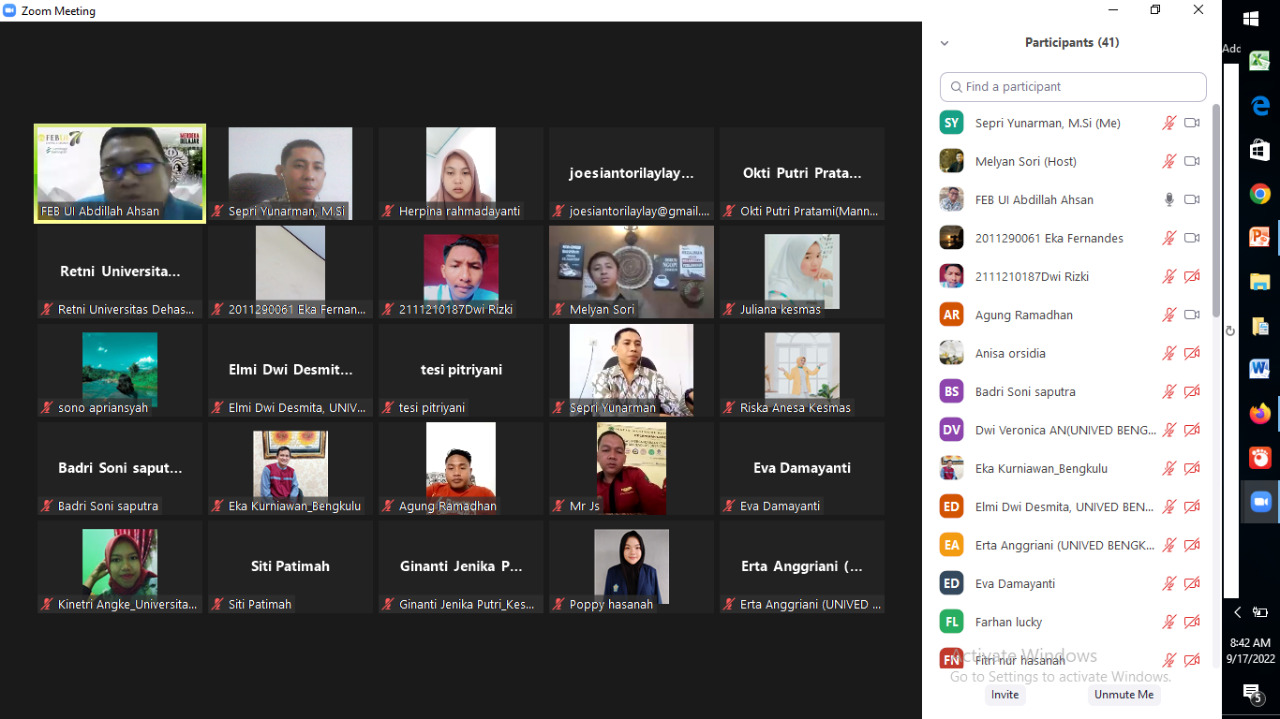Click the crossed camera icon for Eva Damayanti
The height and width of the screenshot is (719, 1280).
pyautogui.click(x=1191, y=584)
